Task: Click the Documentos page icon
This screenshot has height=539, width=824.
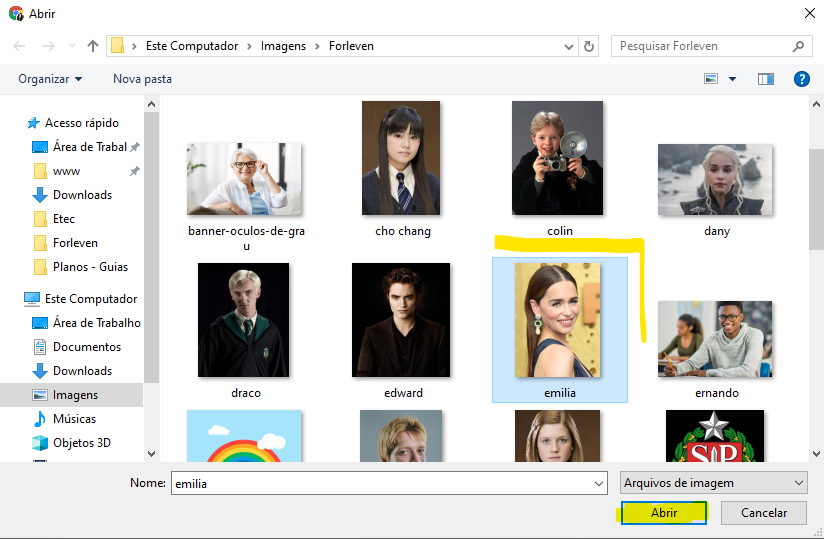Action: point(40,347)
